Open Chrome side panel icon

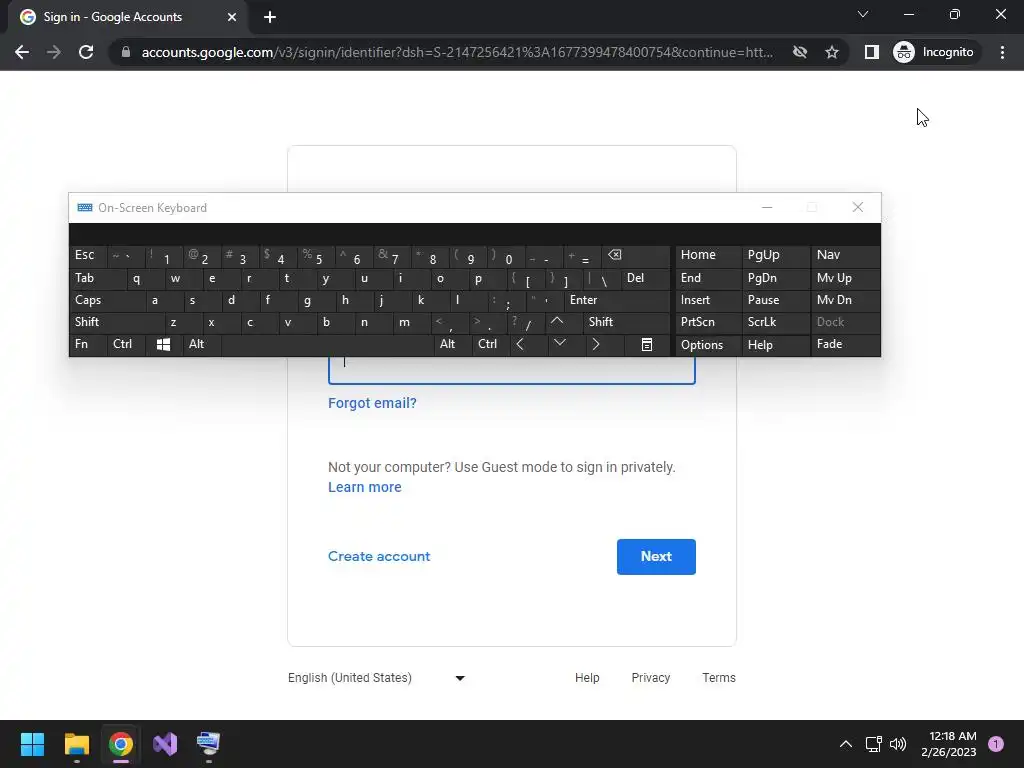click(871, 52)
